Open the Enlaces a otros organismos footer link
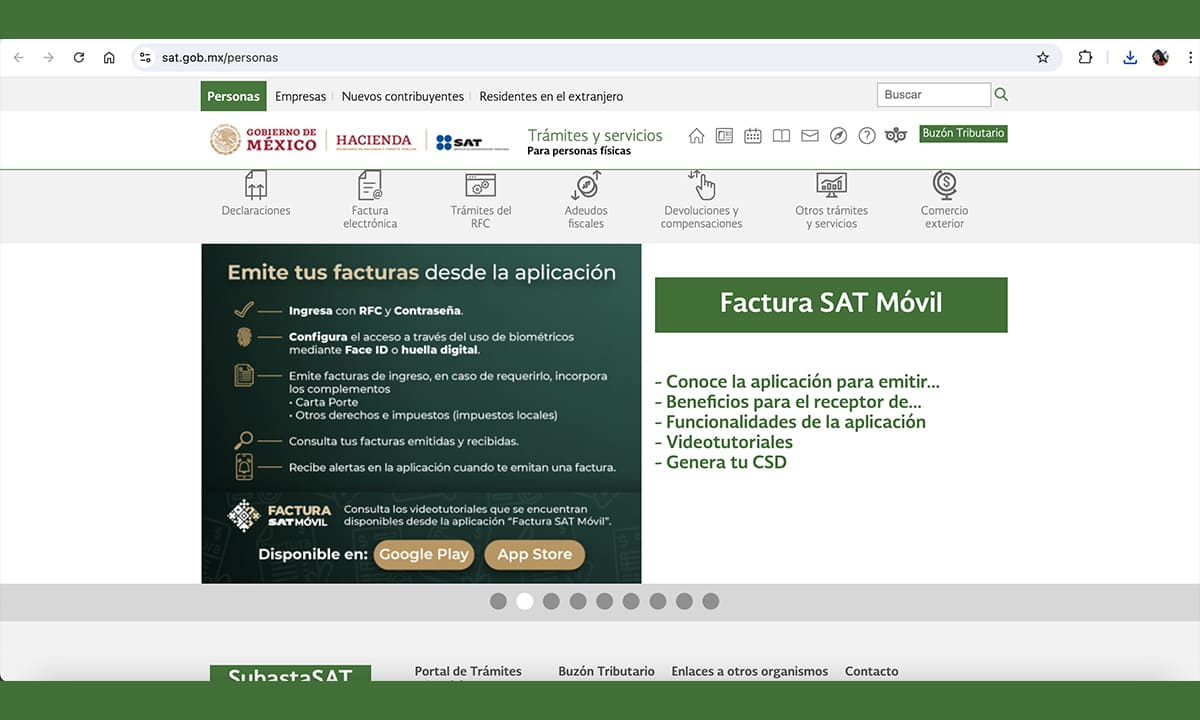The height and width of the screenshot is (720, 1200). click(x=750, y=671)
